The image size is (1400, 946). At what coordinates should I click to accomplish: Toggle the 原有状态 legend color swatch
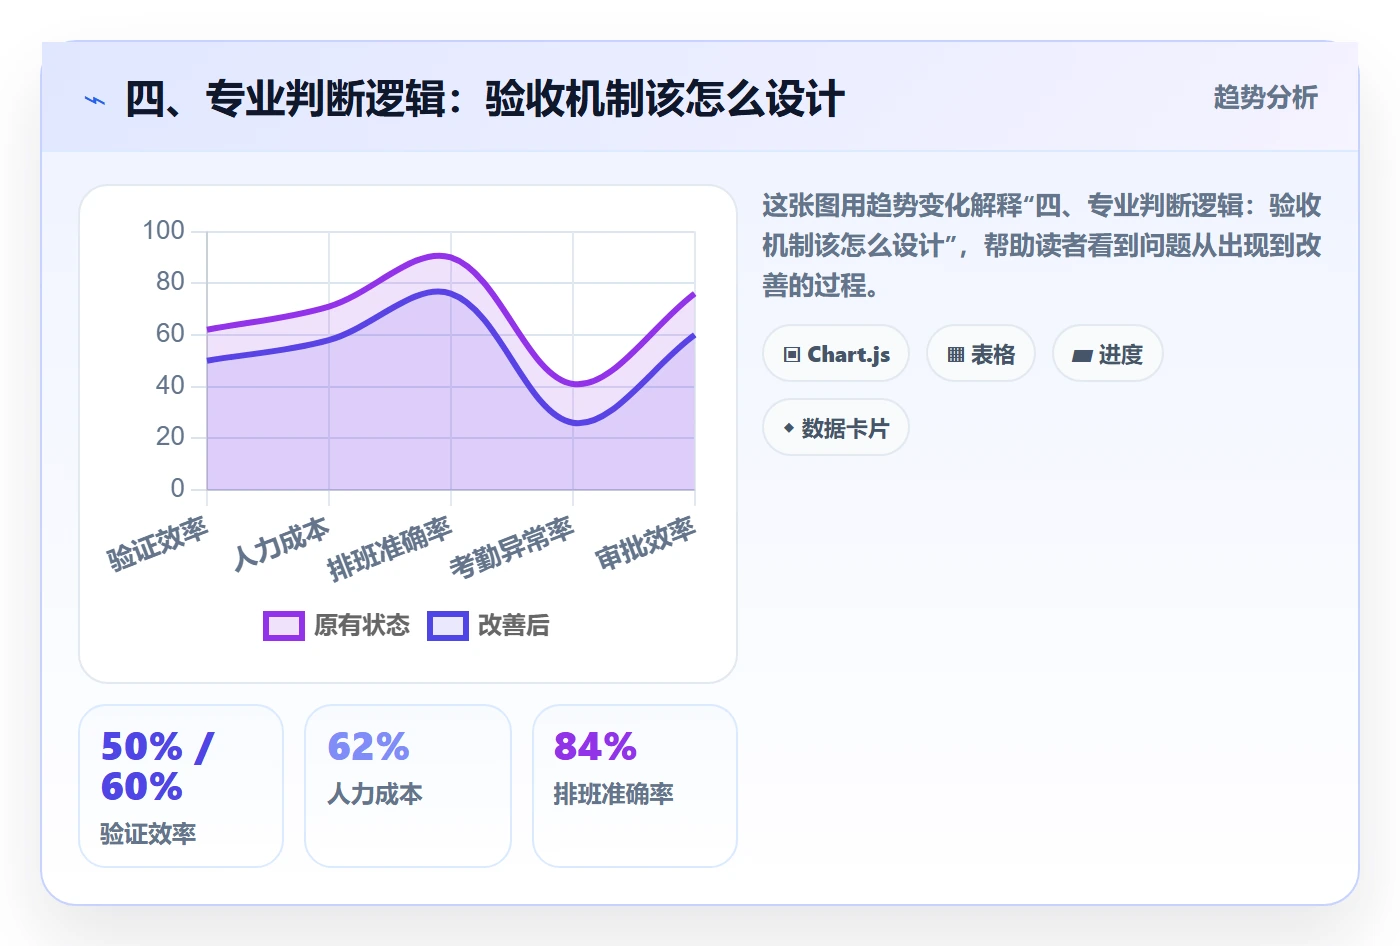[284, 626]
